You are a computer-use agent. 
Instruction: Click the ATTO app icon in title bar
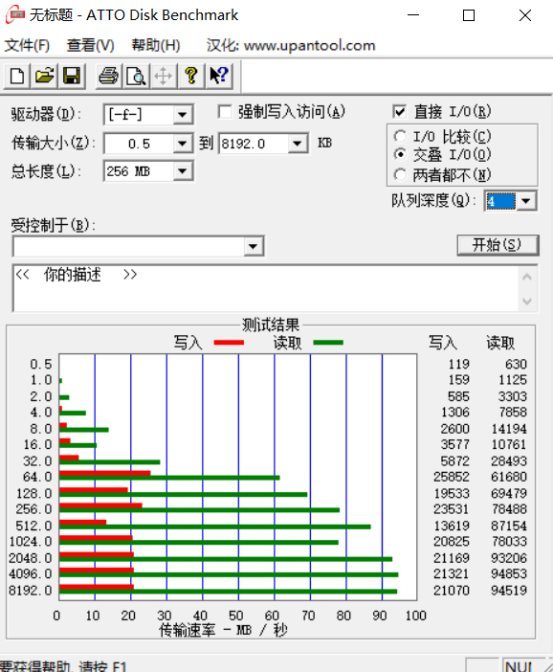pos(15,15)
